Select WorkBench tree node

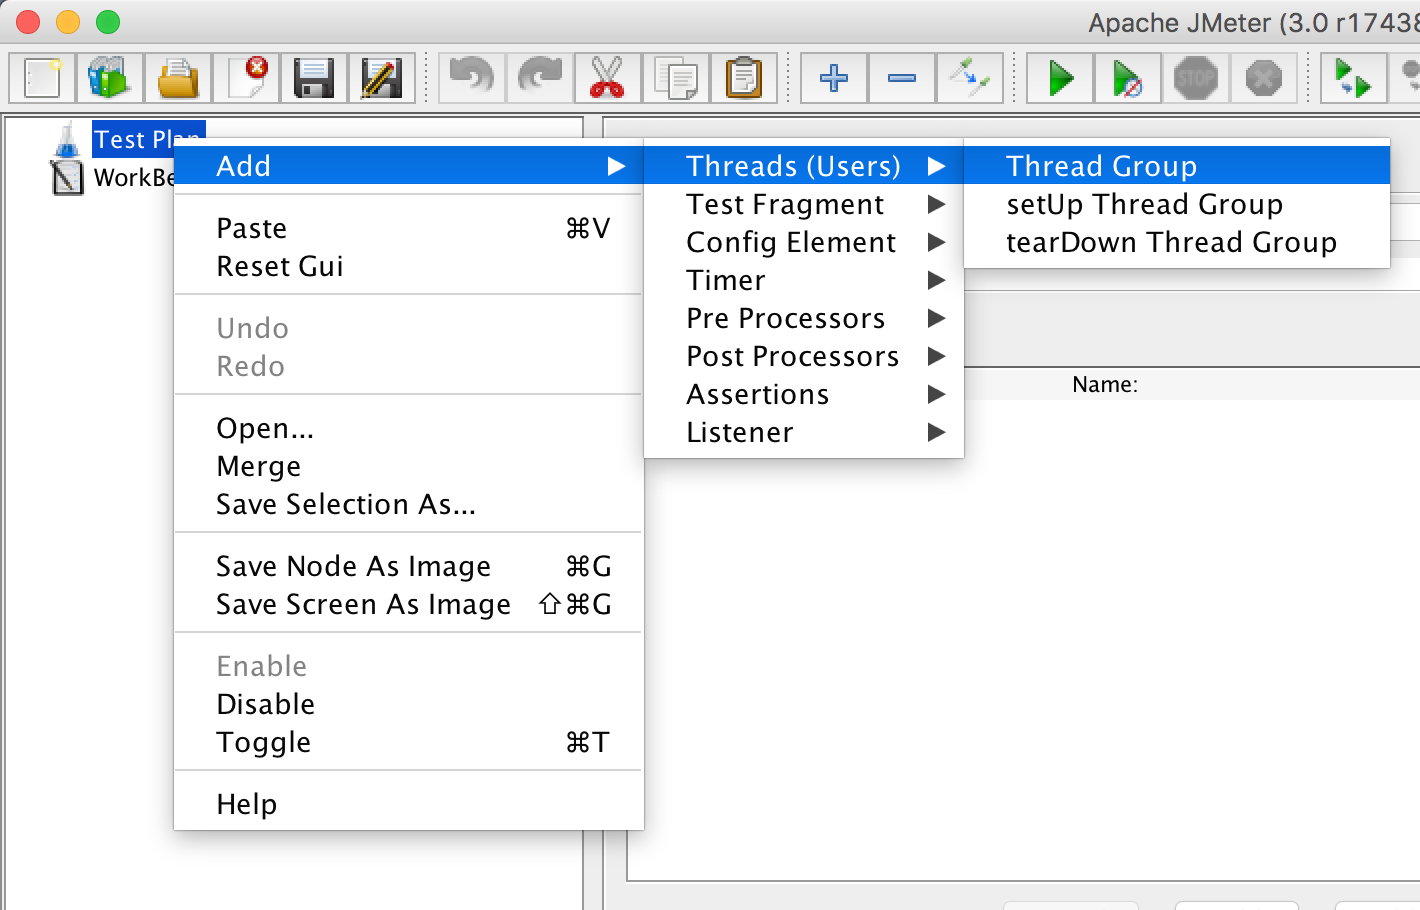coord(134,178)
